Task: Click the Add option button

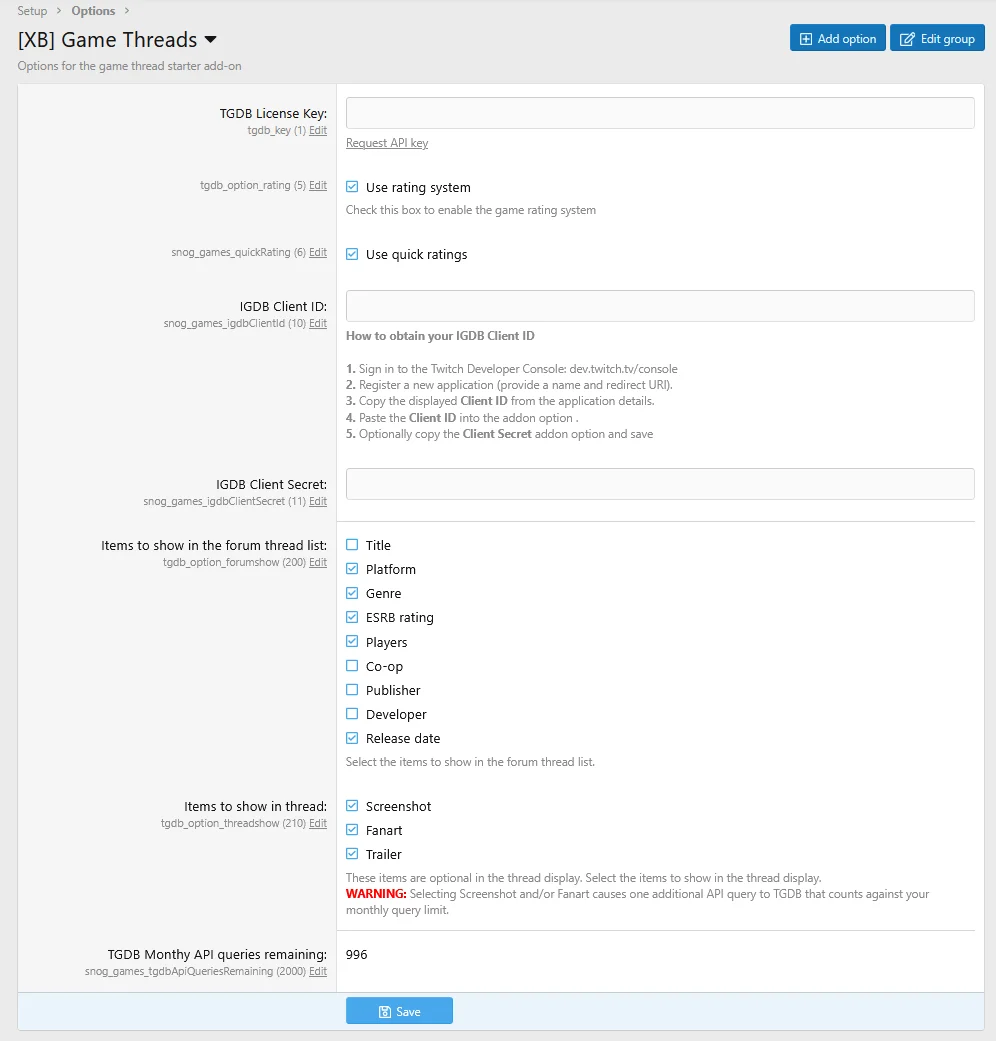Action: (837, 39)
